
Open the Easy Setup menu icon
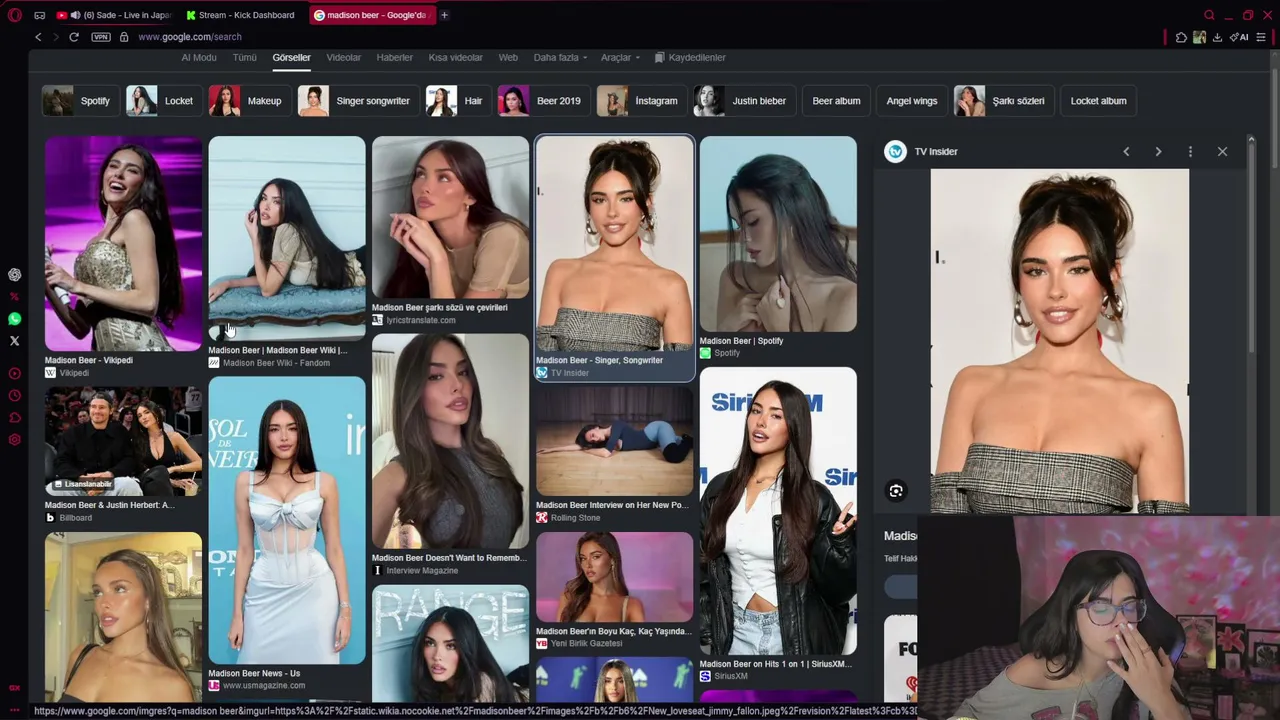(x=1261, y=37)
